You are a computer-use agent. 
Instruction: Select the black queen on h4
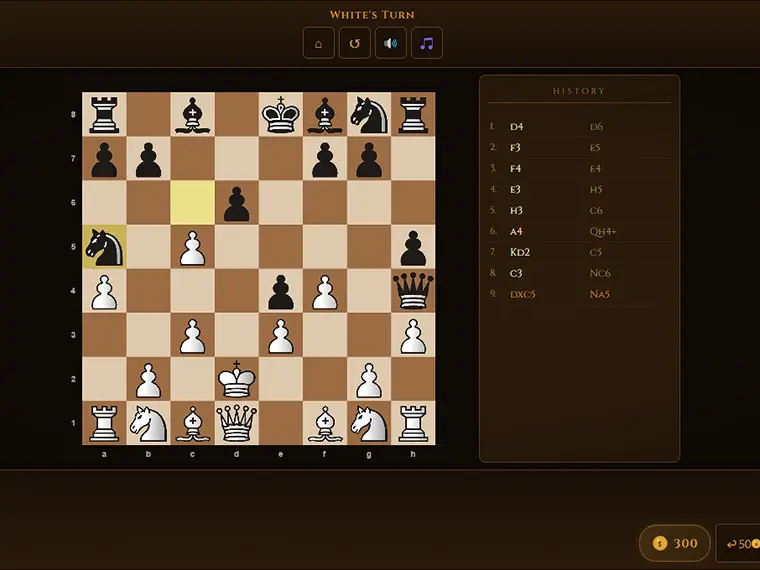coord(413,291)
